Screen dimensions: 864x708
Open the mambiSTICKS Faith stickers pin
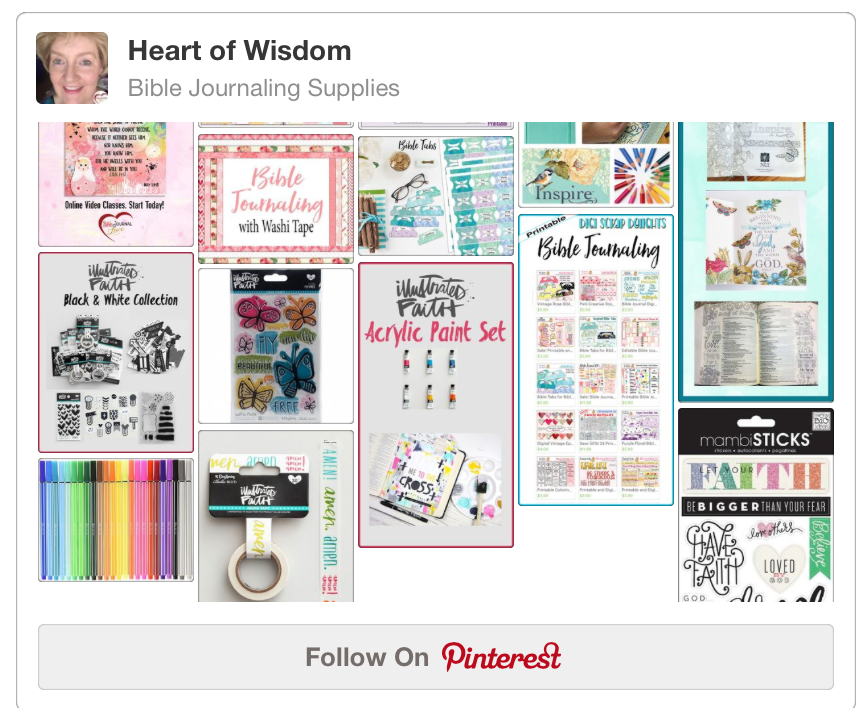(755, 505)
